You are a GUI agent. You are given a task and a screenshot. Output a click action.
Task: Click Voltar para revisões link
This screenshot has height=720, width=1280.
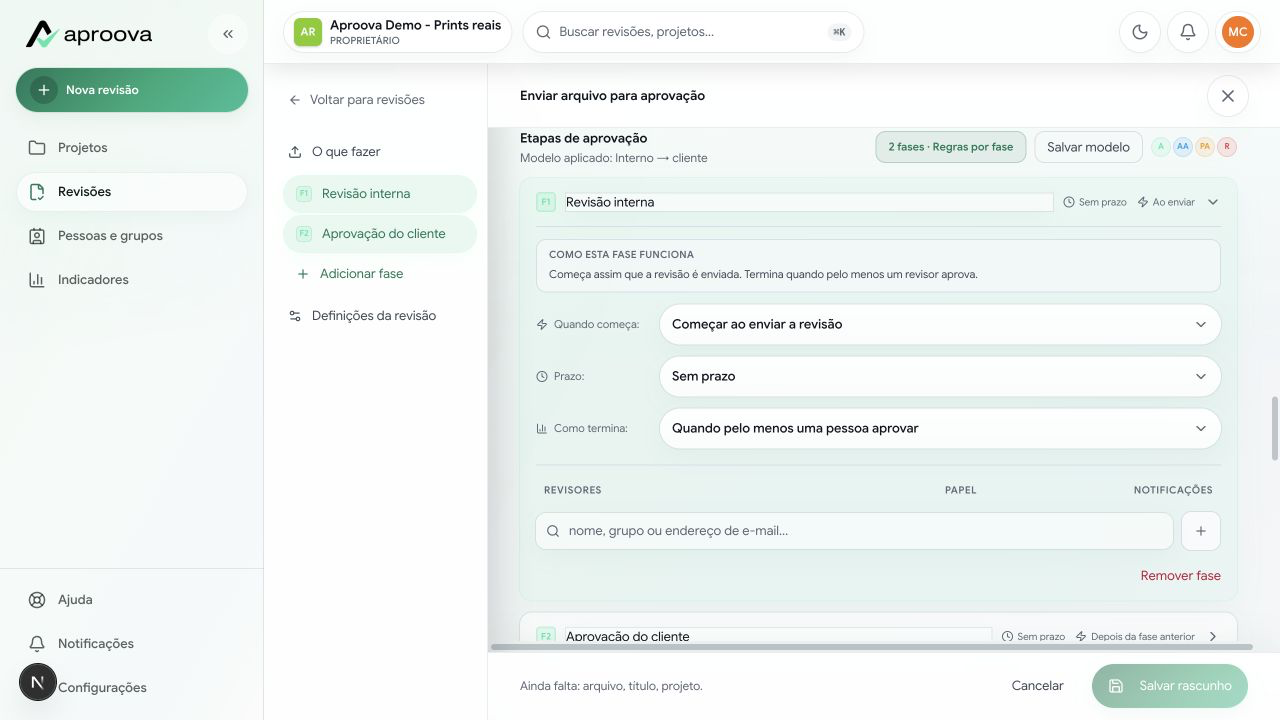click(x=357, y=100)
